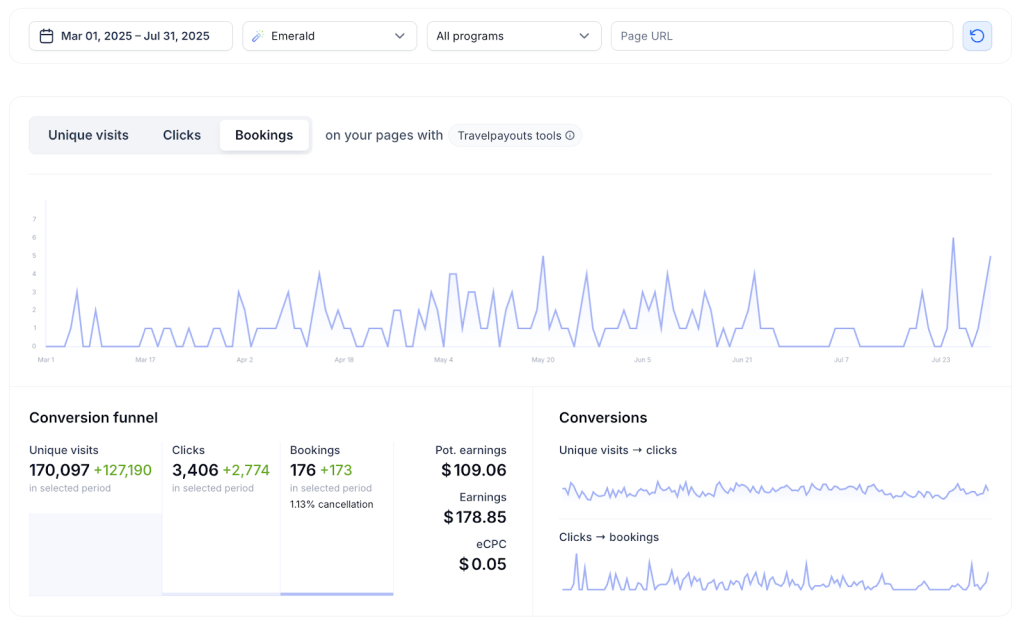
Task: Click the Earnings value $178.85
Action: tap(475, 517)
